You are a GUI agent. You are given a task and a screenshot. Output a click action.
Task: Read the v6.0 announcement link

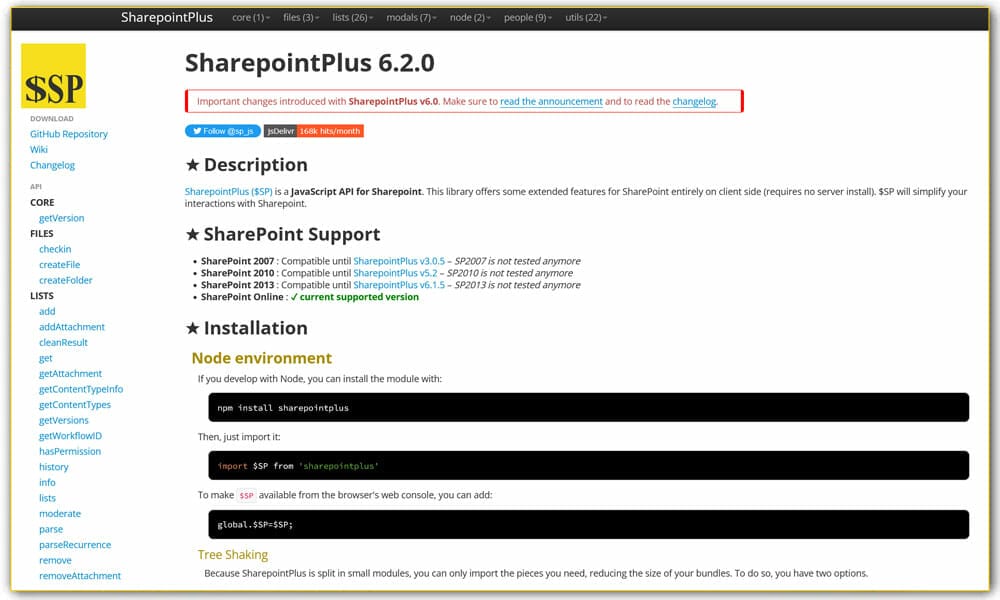click(551, 101)
